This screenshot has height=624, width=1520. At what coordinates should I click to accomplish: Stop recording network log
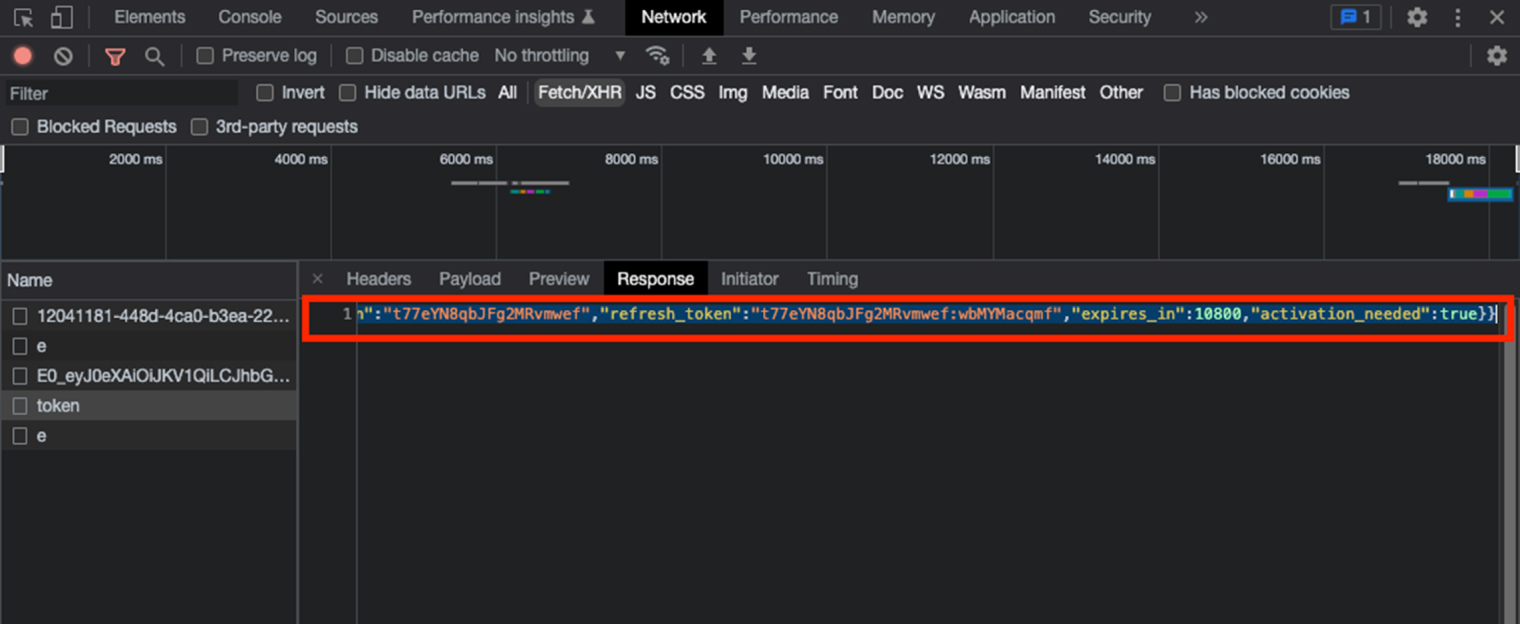[23, 56]
